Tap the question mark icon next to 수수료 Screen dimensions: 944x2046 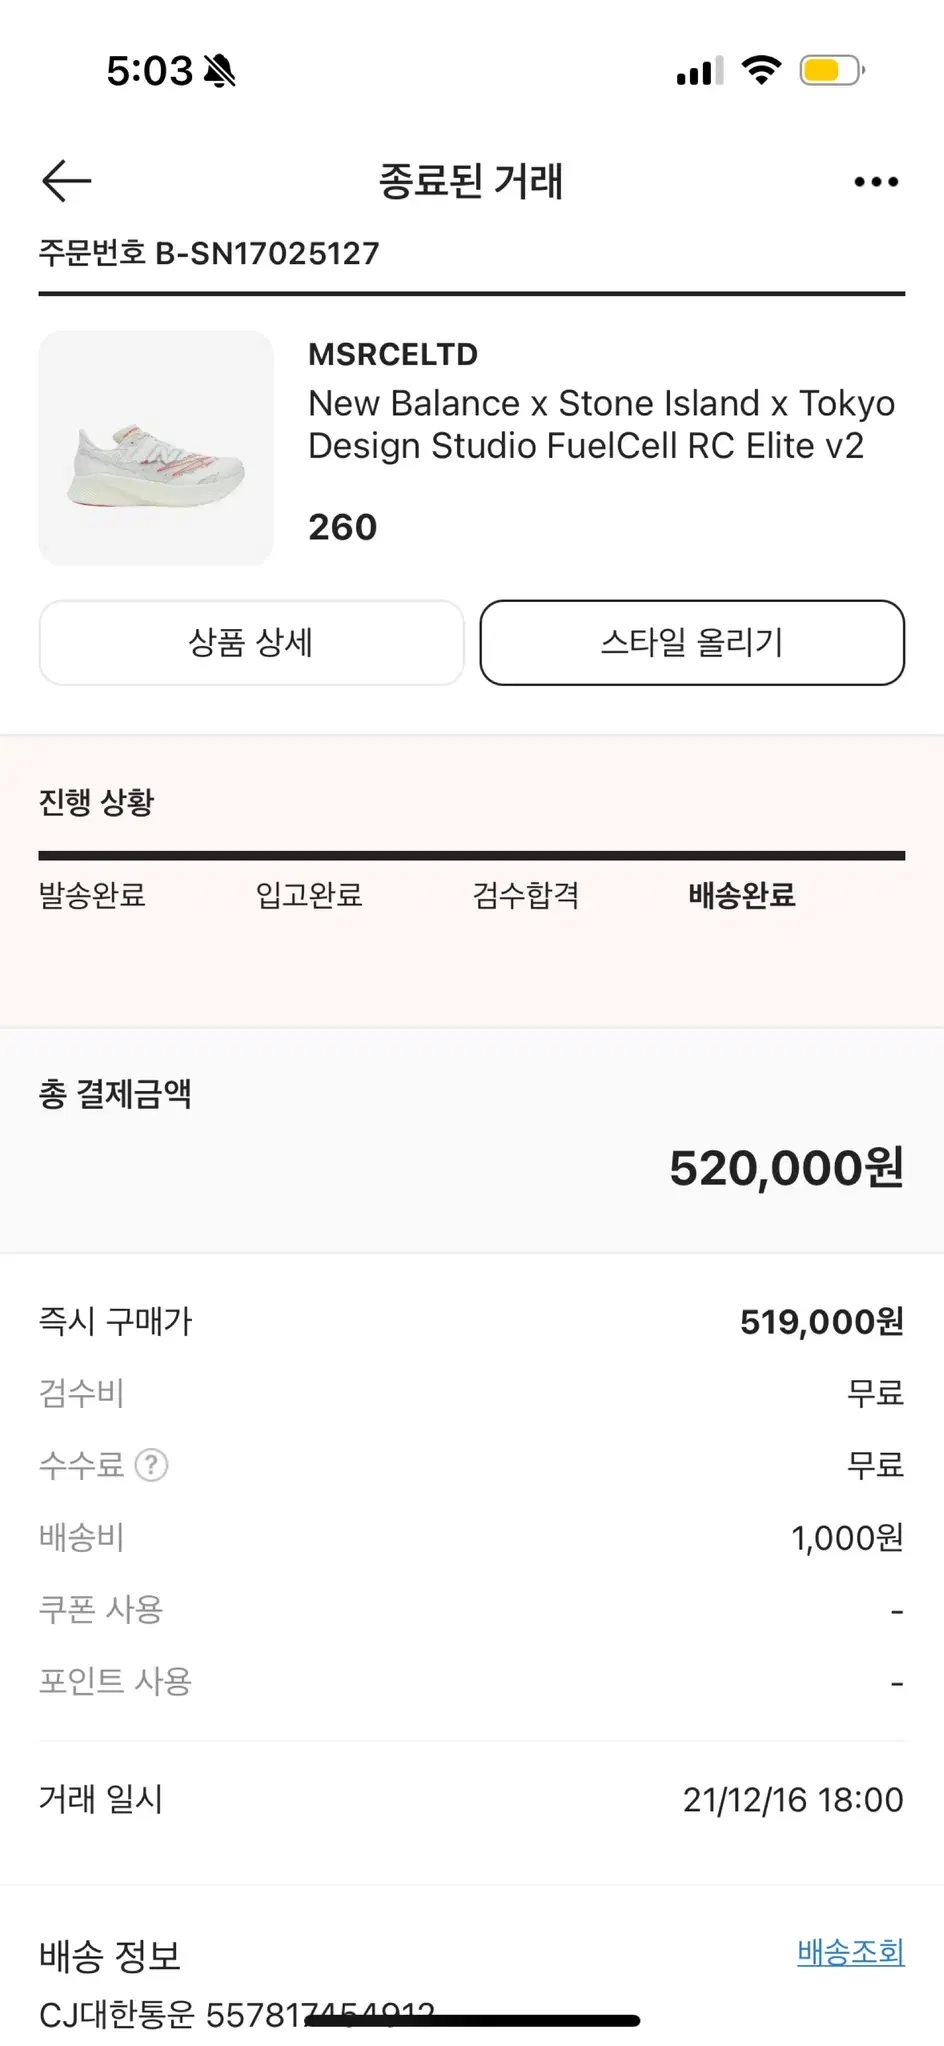pos(151,1465)
